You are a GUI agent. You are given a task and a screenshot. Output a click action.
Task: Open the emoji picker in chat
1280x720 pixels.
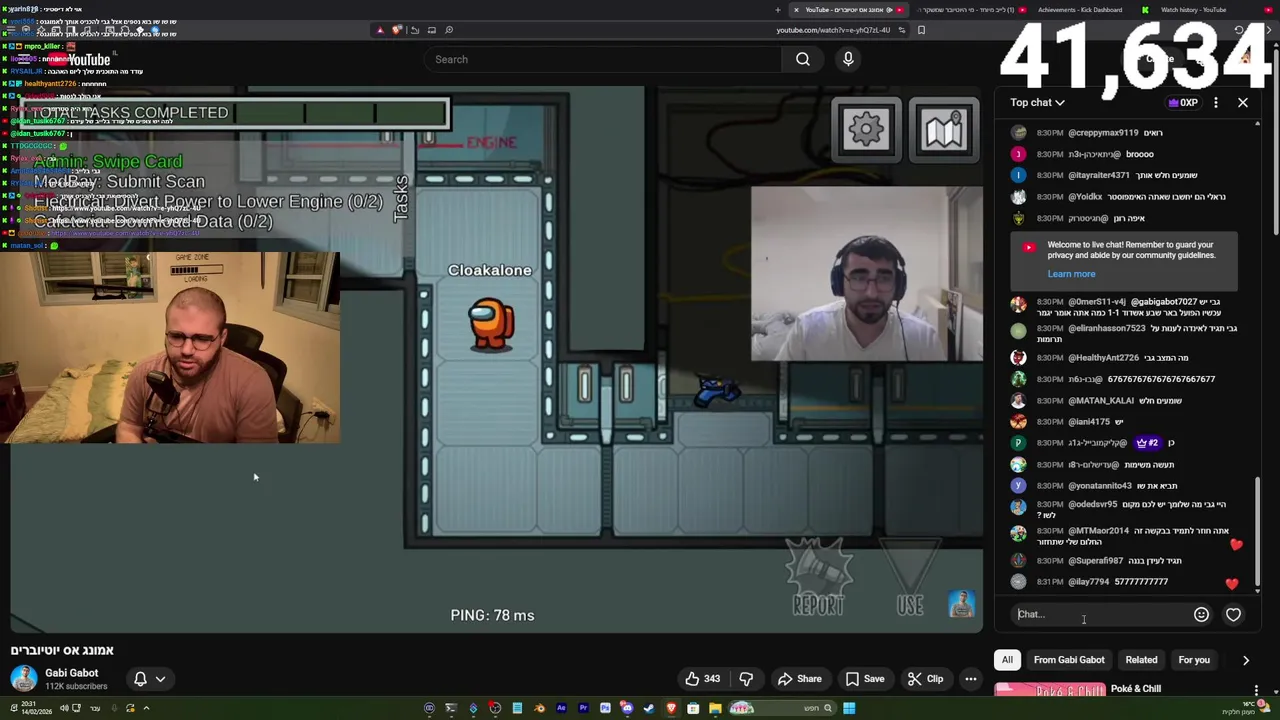tap(1201, 615)
